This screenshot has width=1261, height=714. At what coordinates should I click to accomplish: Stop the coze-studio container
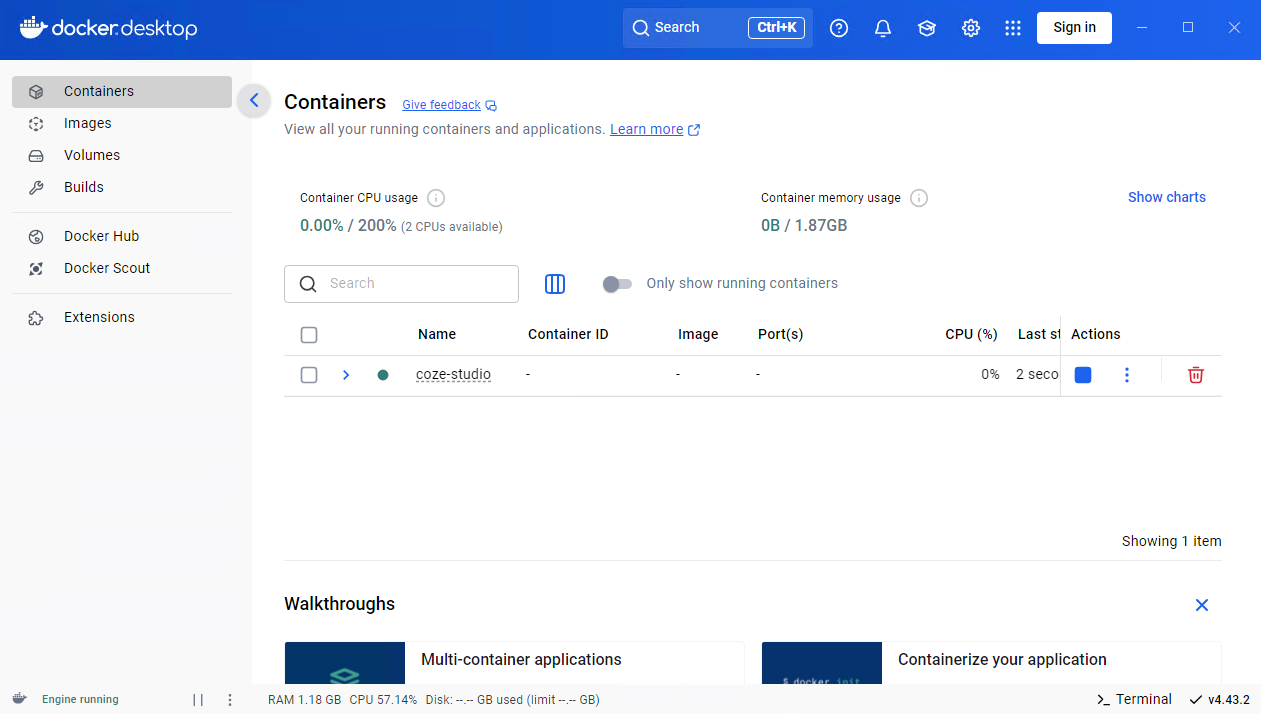click(1083, 375)
